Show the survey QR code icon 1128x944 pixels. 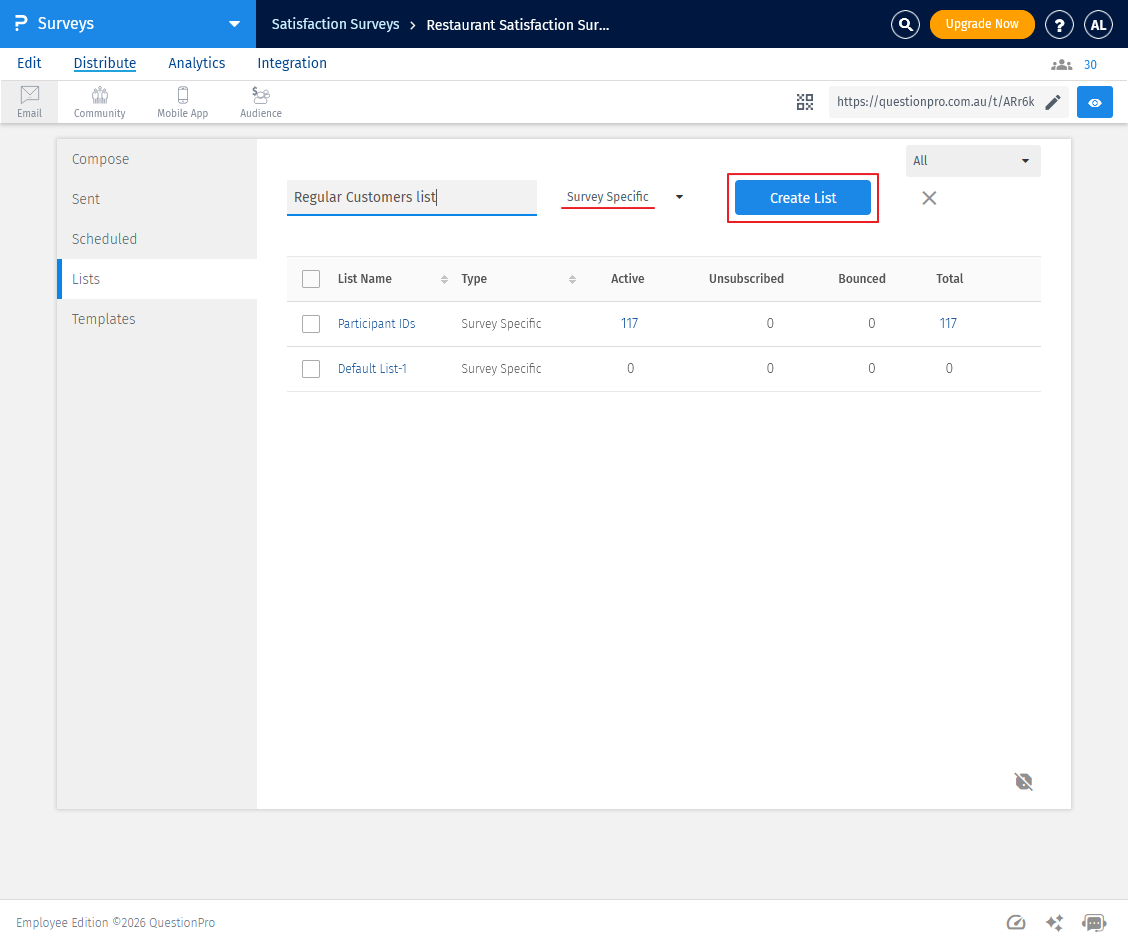click(x=805, y=102)
